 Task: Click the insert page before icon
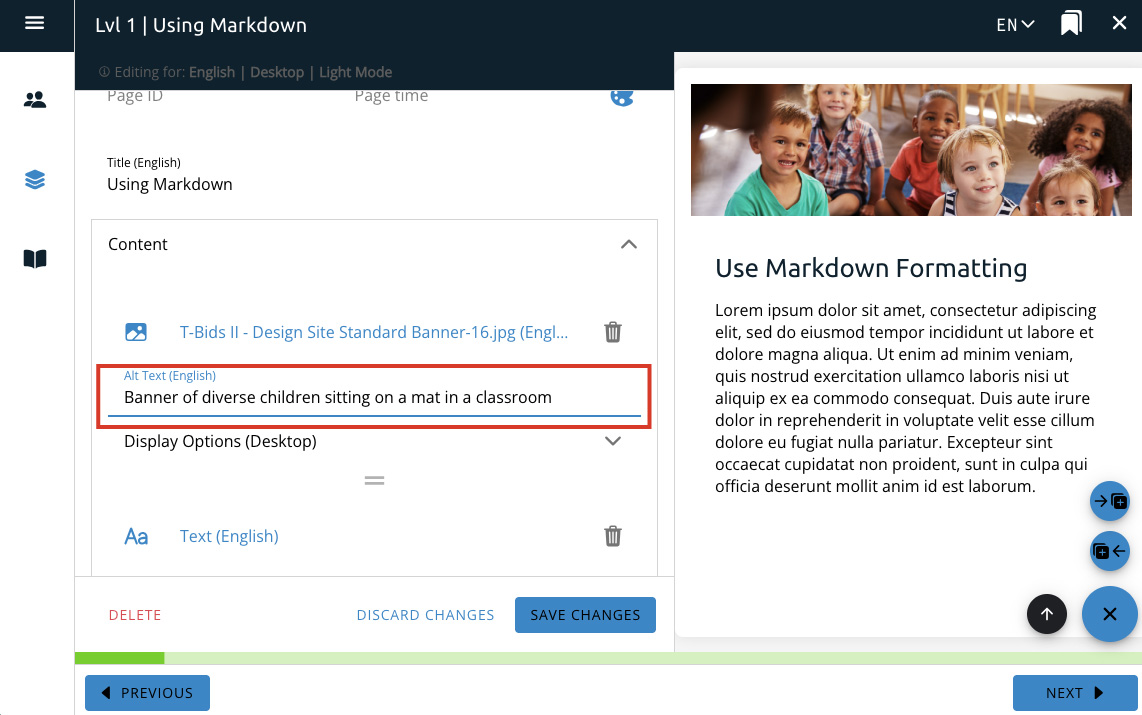[1109, 551]
